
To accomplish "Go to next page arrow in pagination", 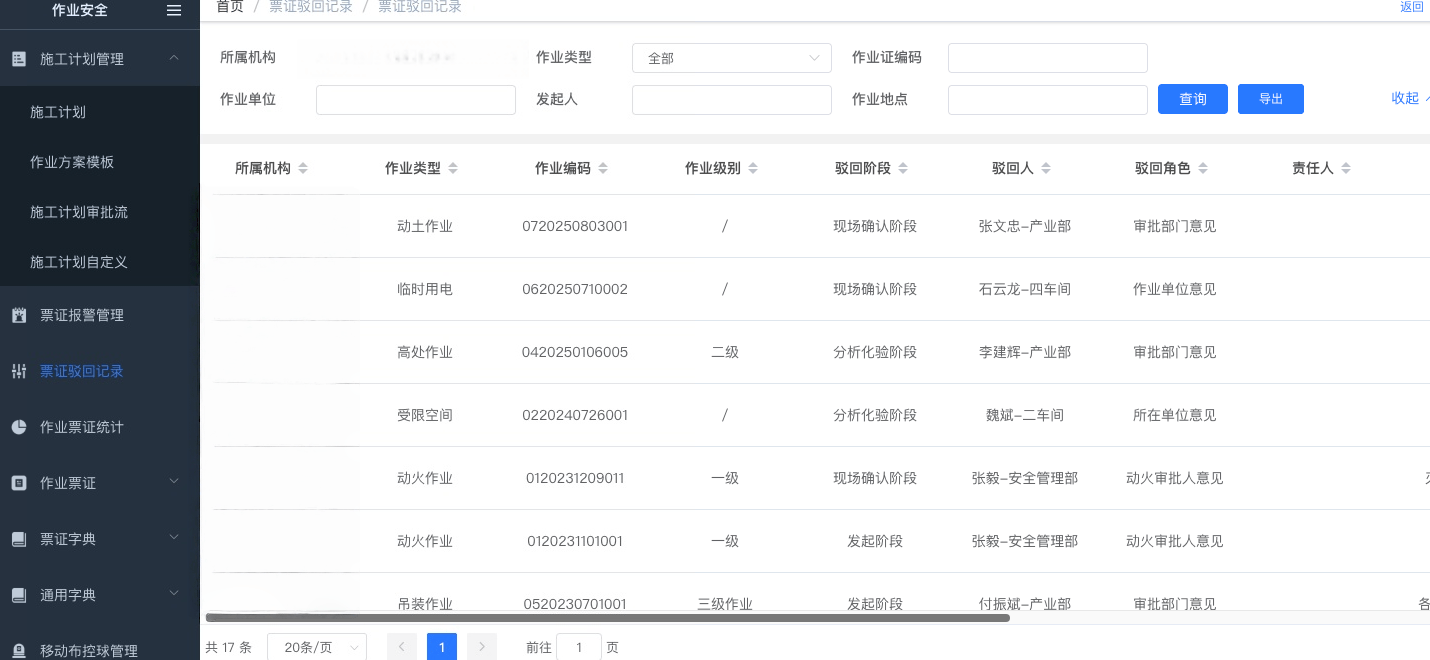I will (482, 647).
